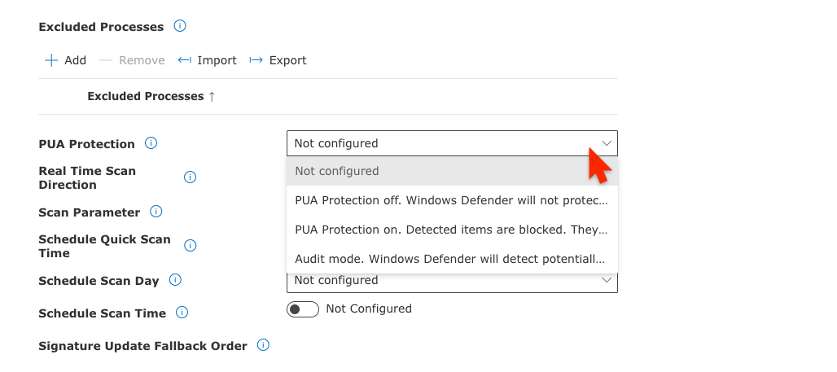Choose PUA Protection off option
The height and width of the screenshot is (372, 837).
(x=452, y=201)
